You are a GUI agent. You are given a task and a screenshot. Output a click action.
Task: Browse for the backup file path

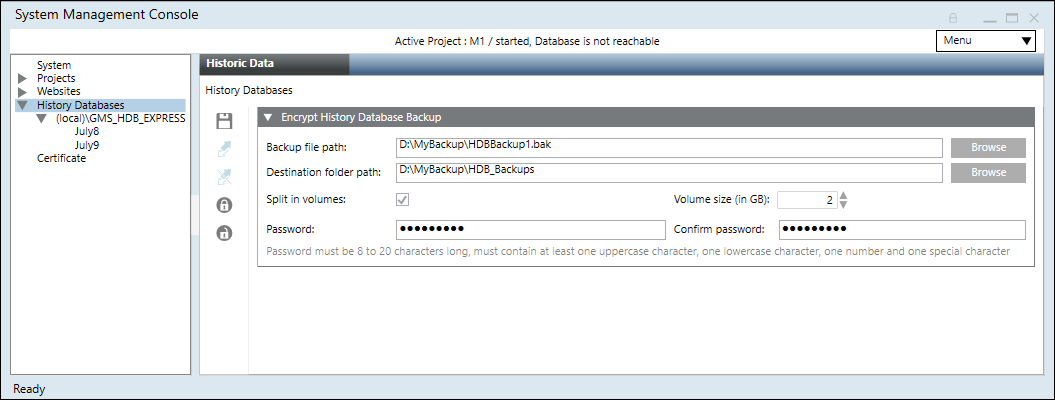pos(988,147)
